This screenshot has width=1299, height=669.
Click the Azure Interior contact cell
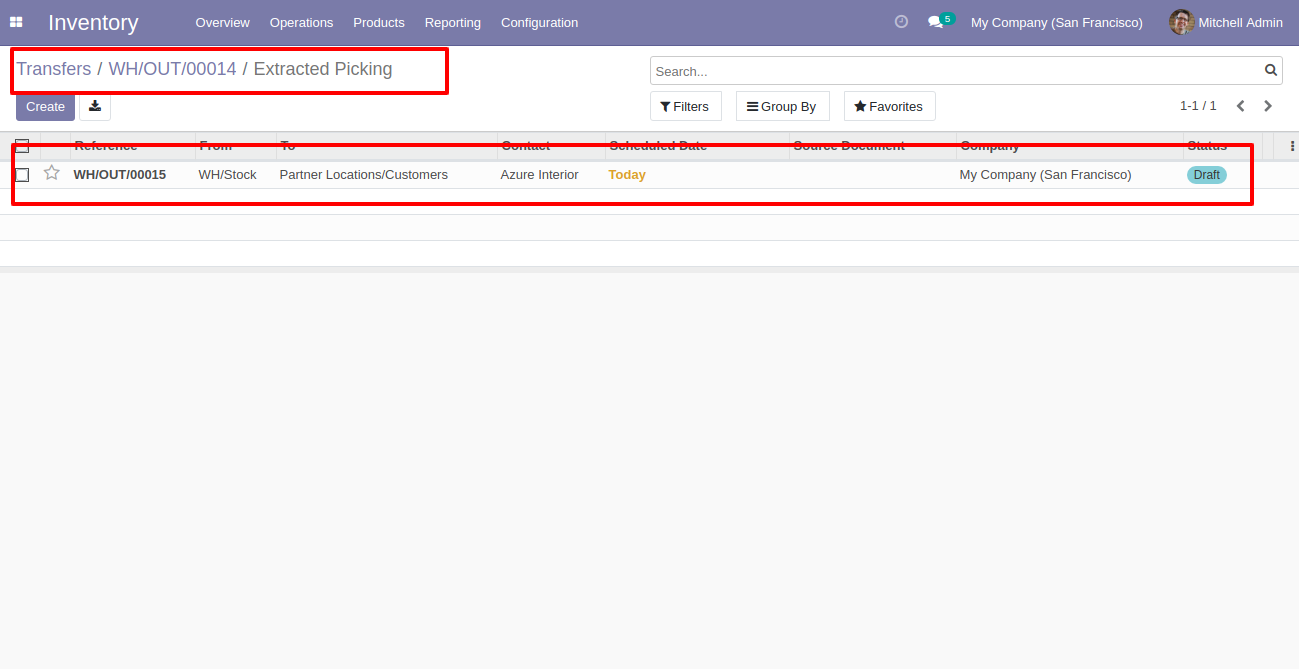pos(540,175)
